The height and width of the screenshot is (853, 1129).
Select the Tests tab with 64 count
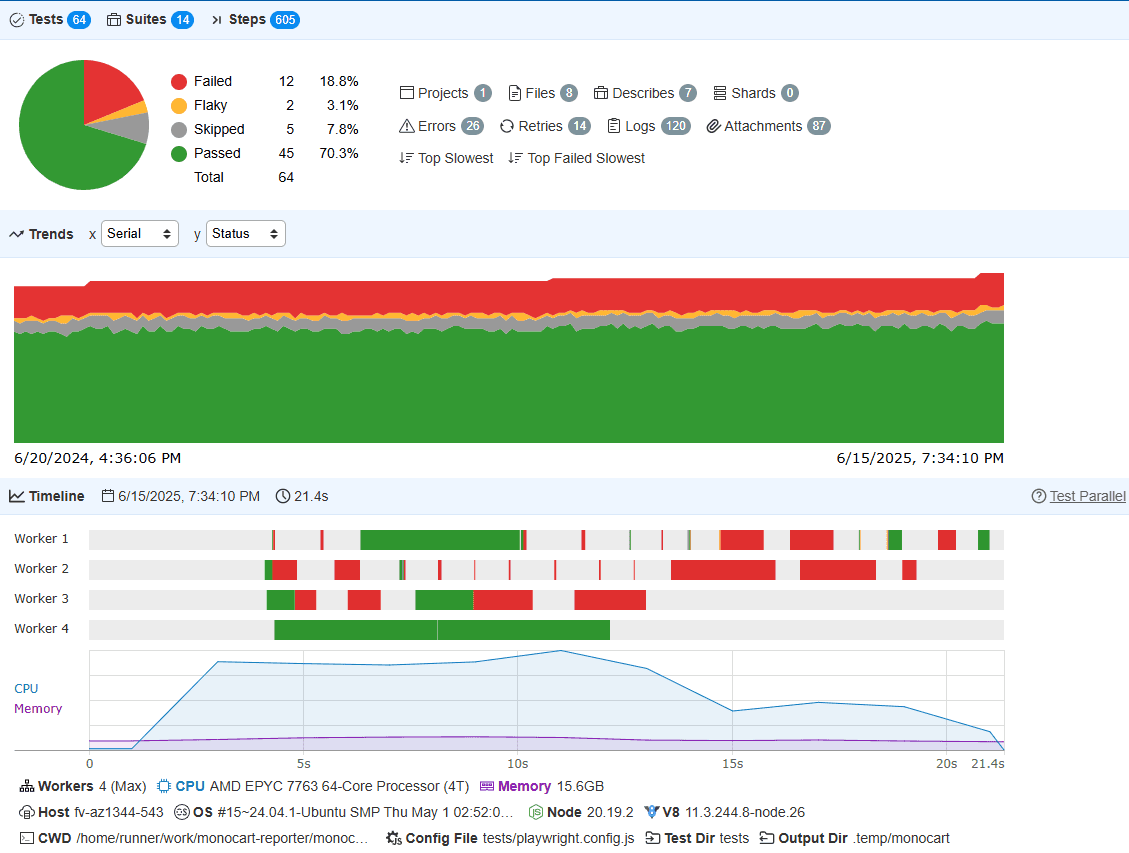coord(49,20)
